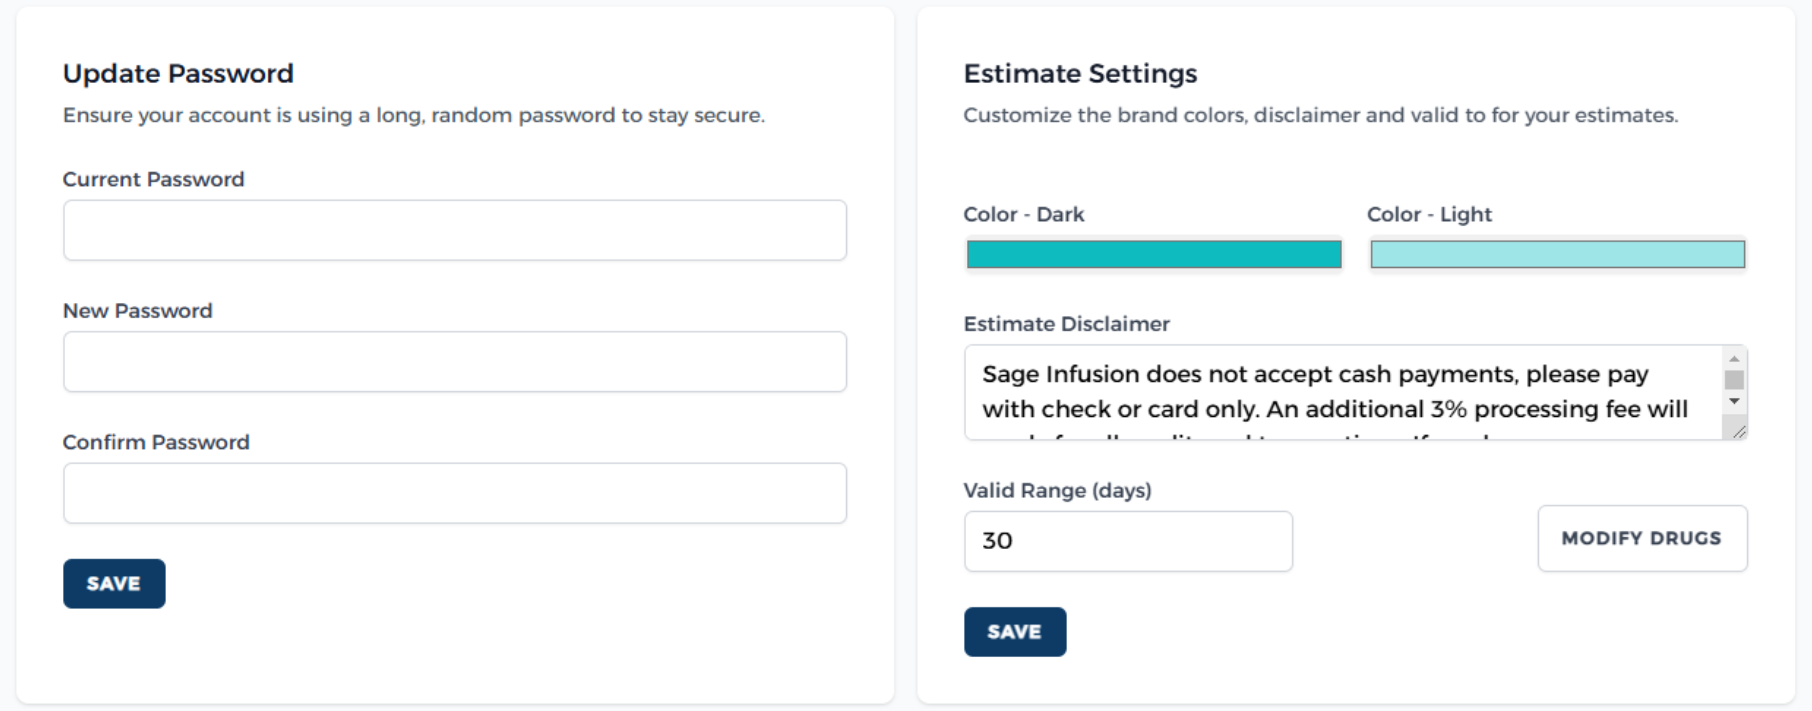Click the Valid Range (days) label
1812x711 pixels.
pyautogui.click(x=1057, y=490)
